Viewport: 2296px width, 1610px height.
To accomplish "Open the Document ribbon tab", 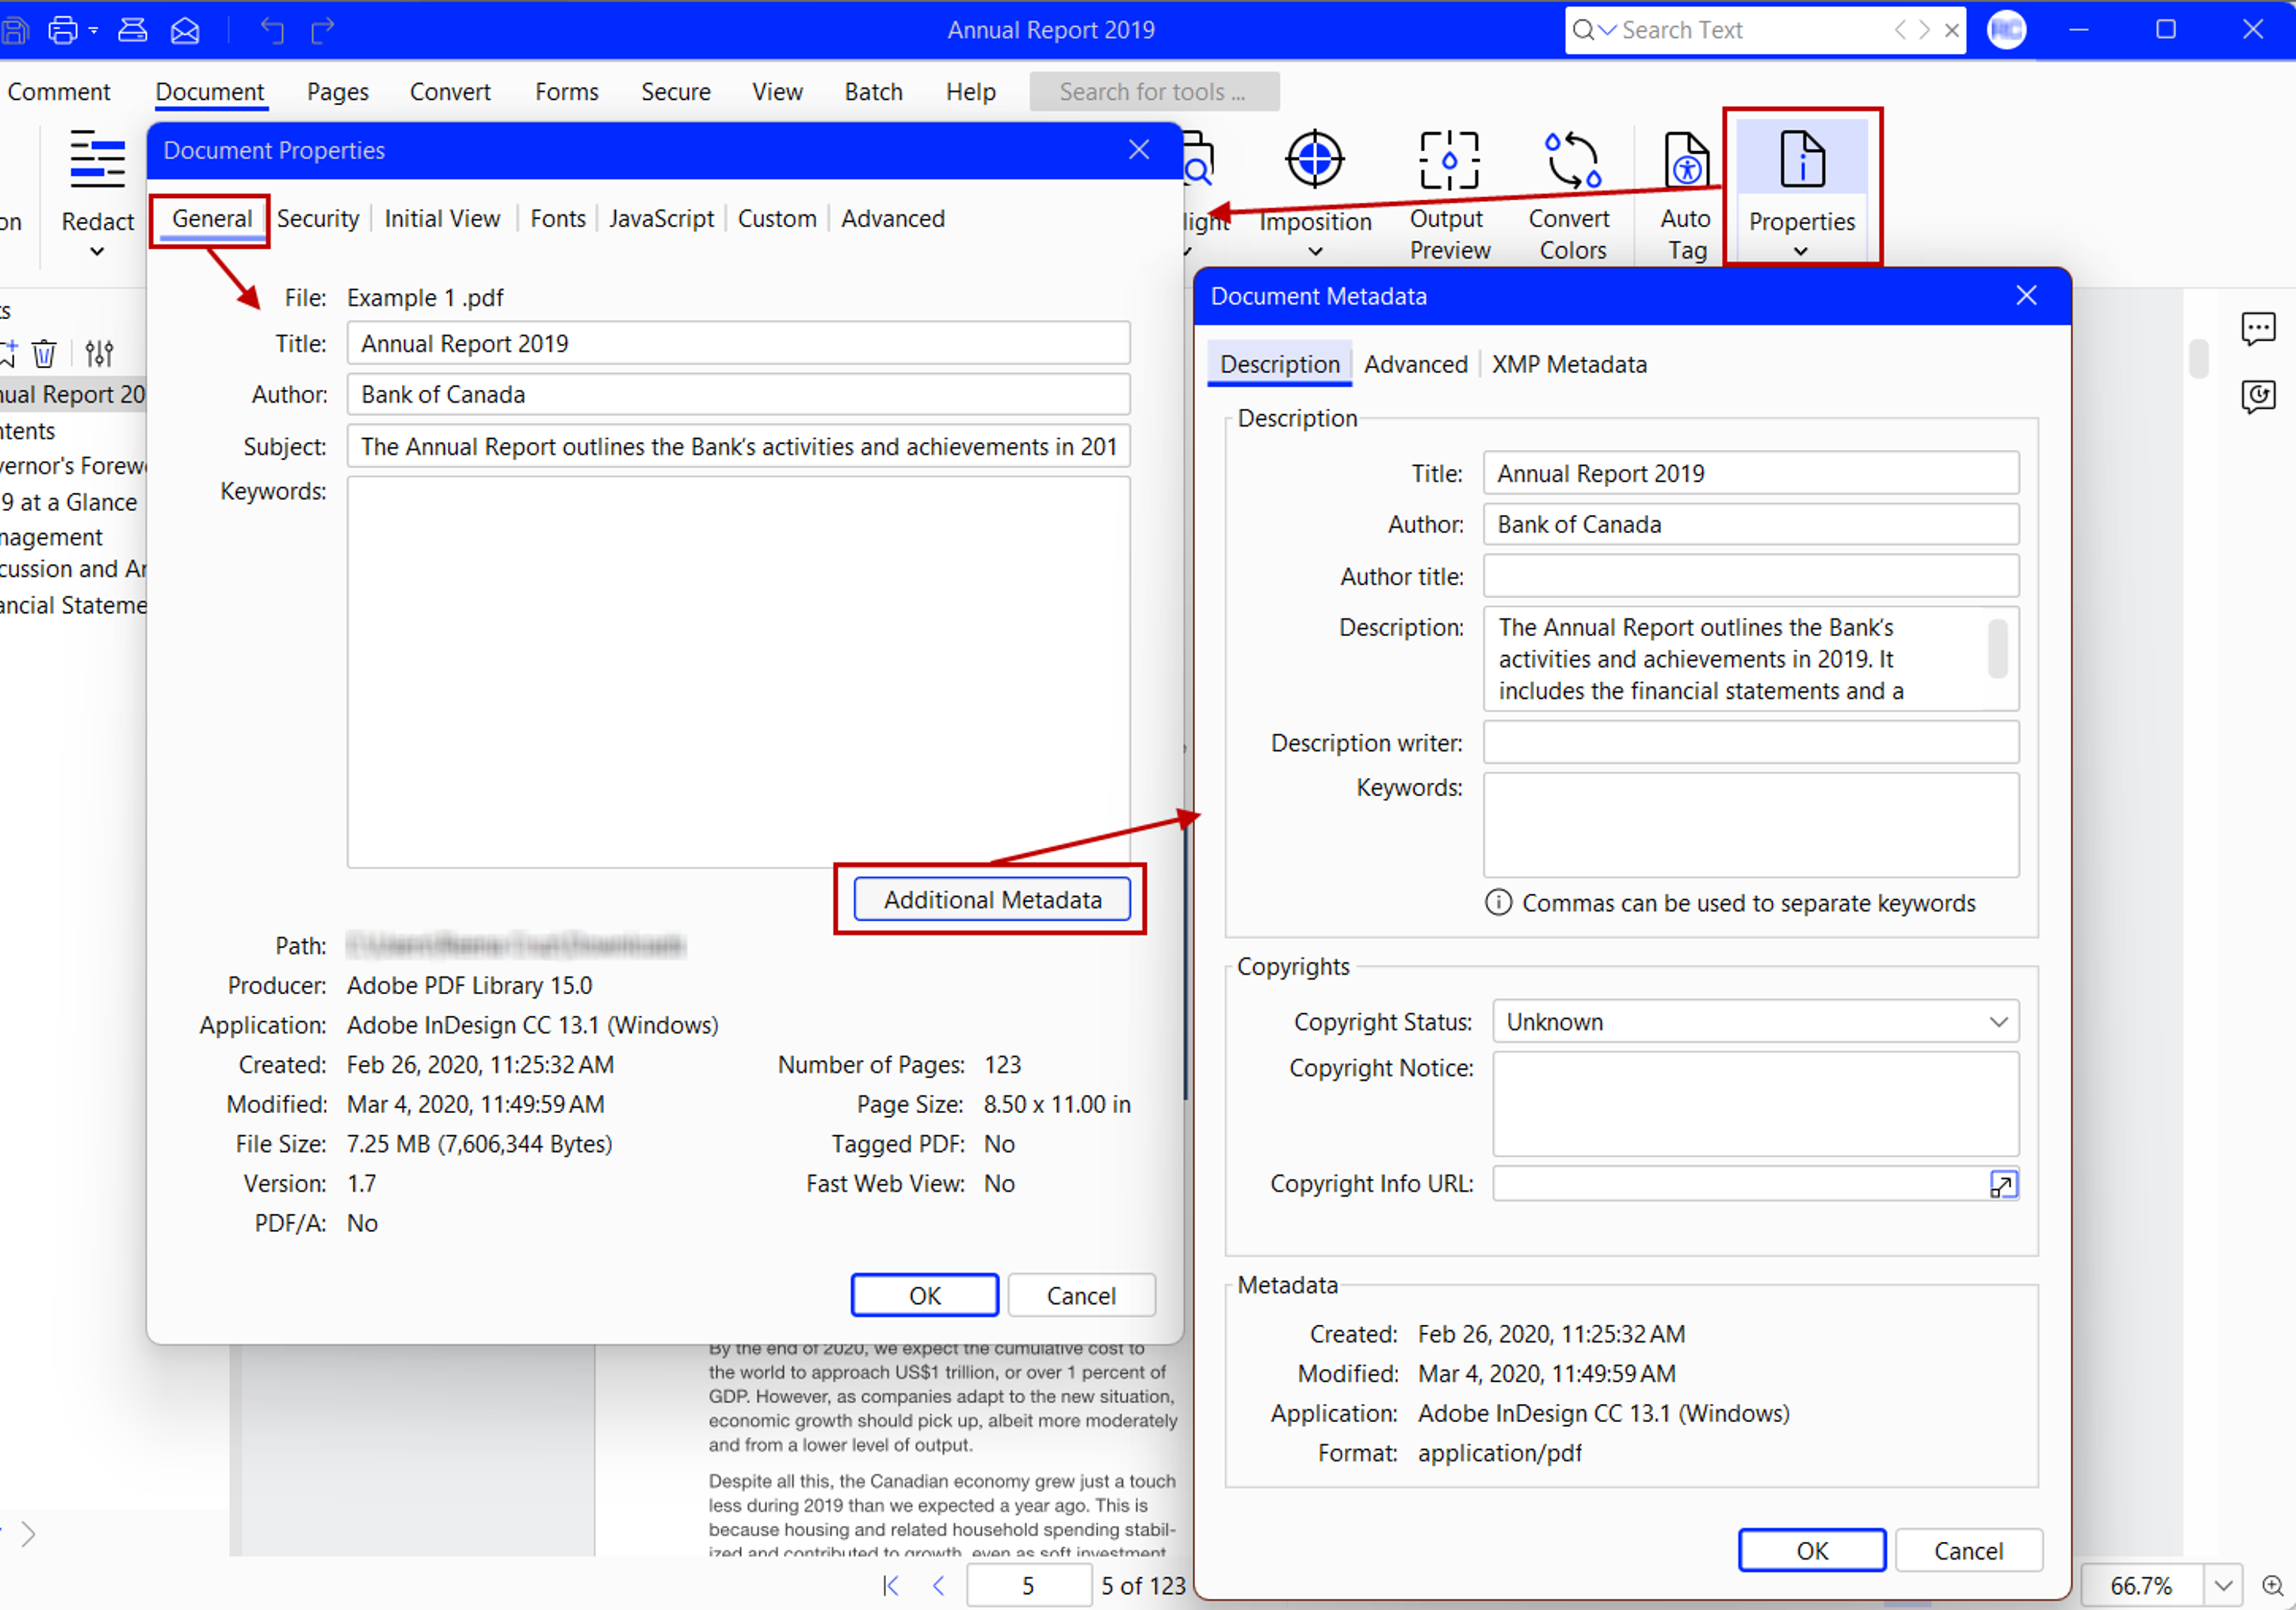I will coord(209,92).
